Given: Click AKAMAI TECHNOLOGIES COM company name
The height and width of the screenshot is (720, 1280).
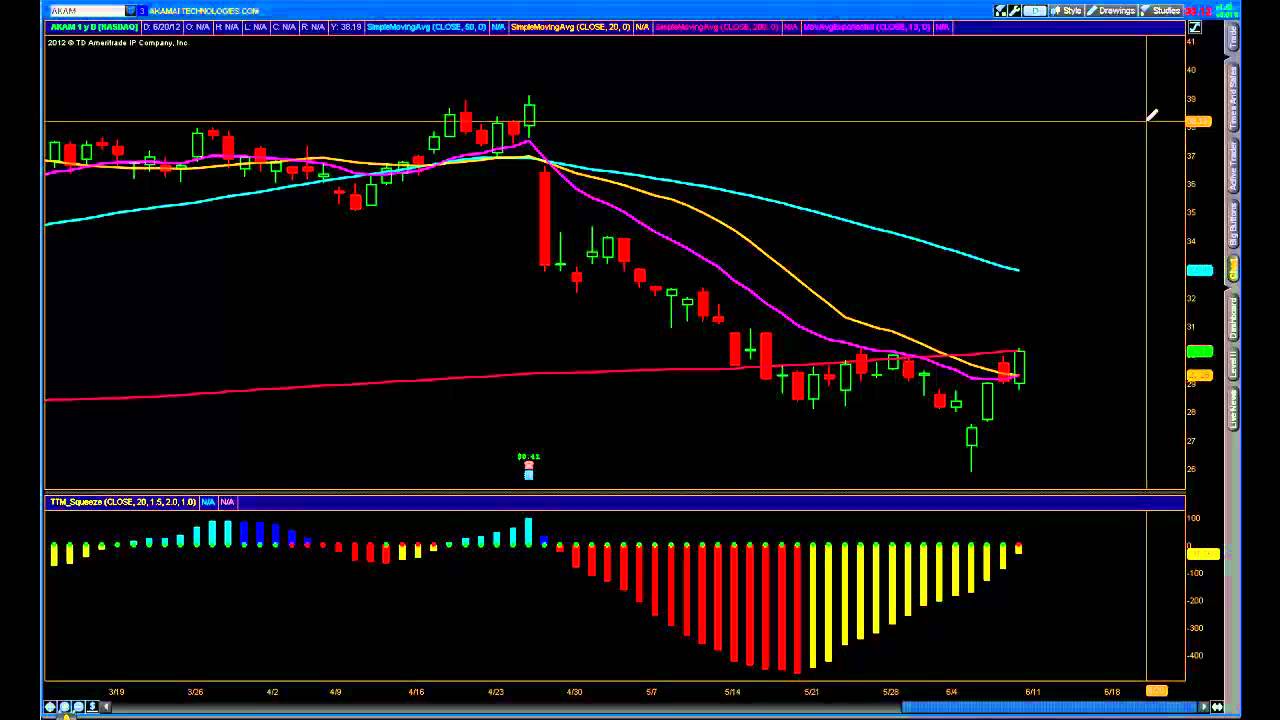Looking at the screenshot, I should (204, 11).
